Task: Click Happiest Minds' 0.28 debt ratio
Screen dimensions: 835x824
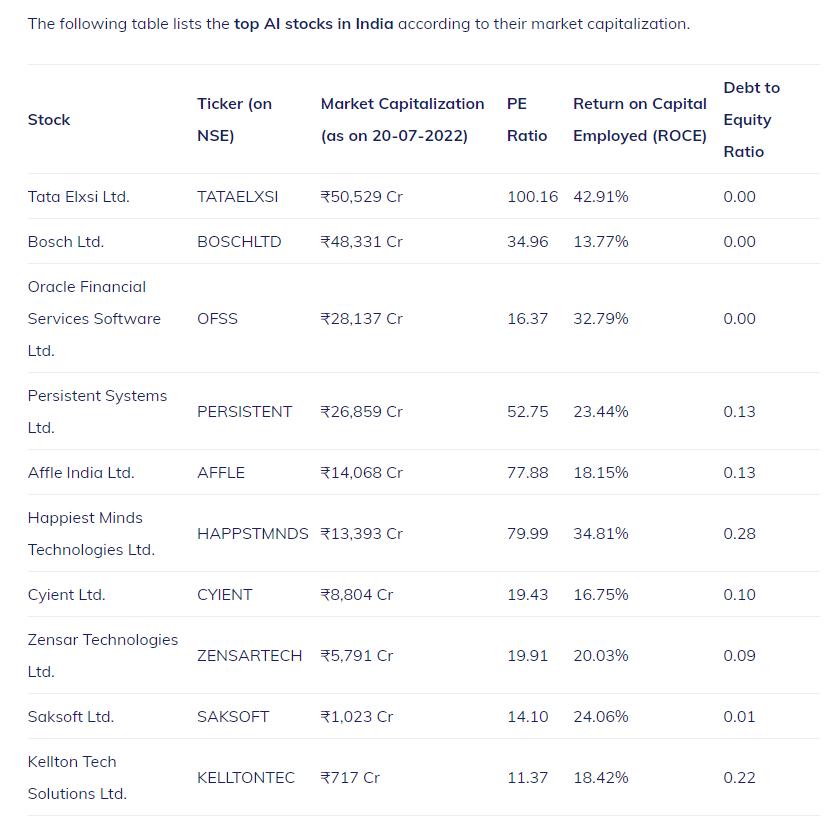Action: coord(739,534)
